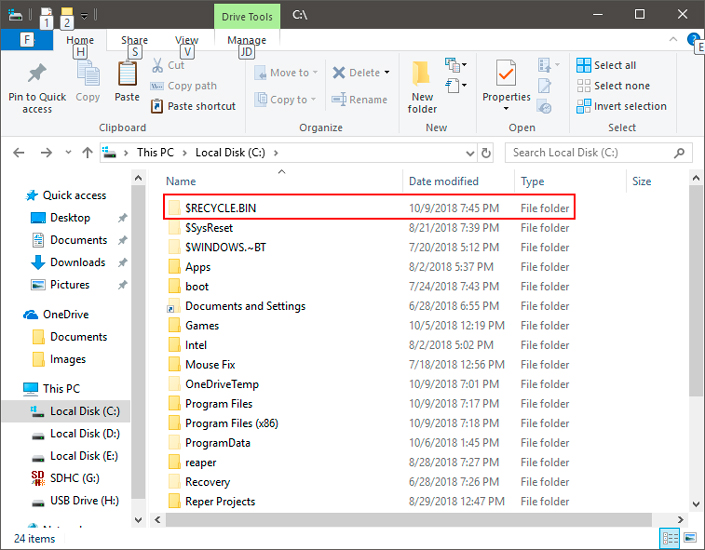The width and height of the screenshot is (705, 550).
Task: Go up one level arrow
Action: (87, 153)
